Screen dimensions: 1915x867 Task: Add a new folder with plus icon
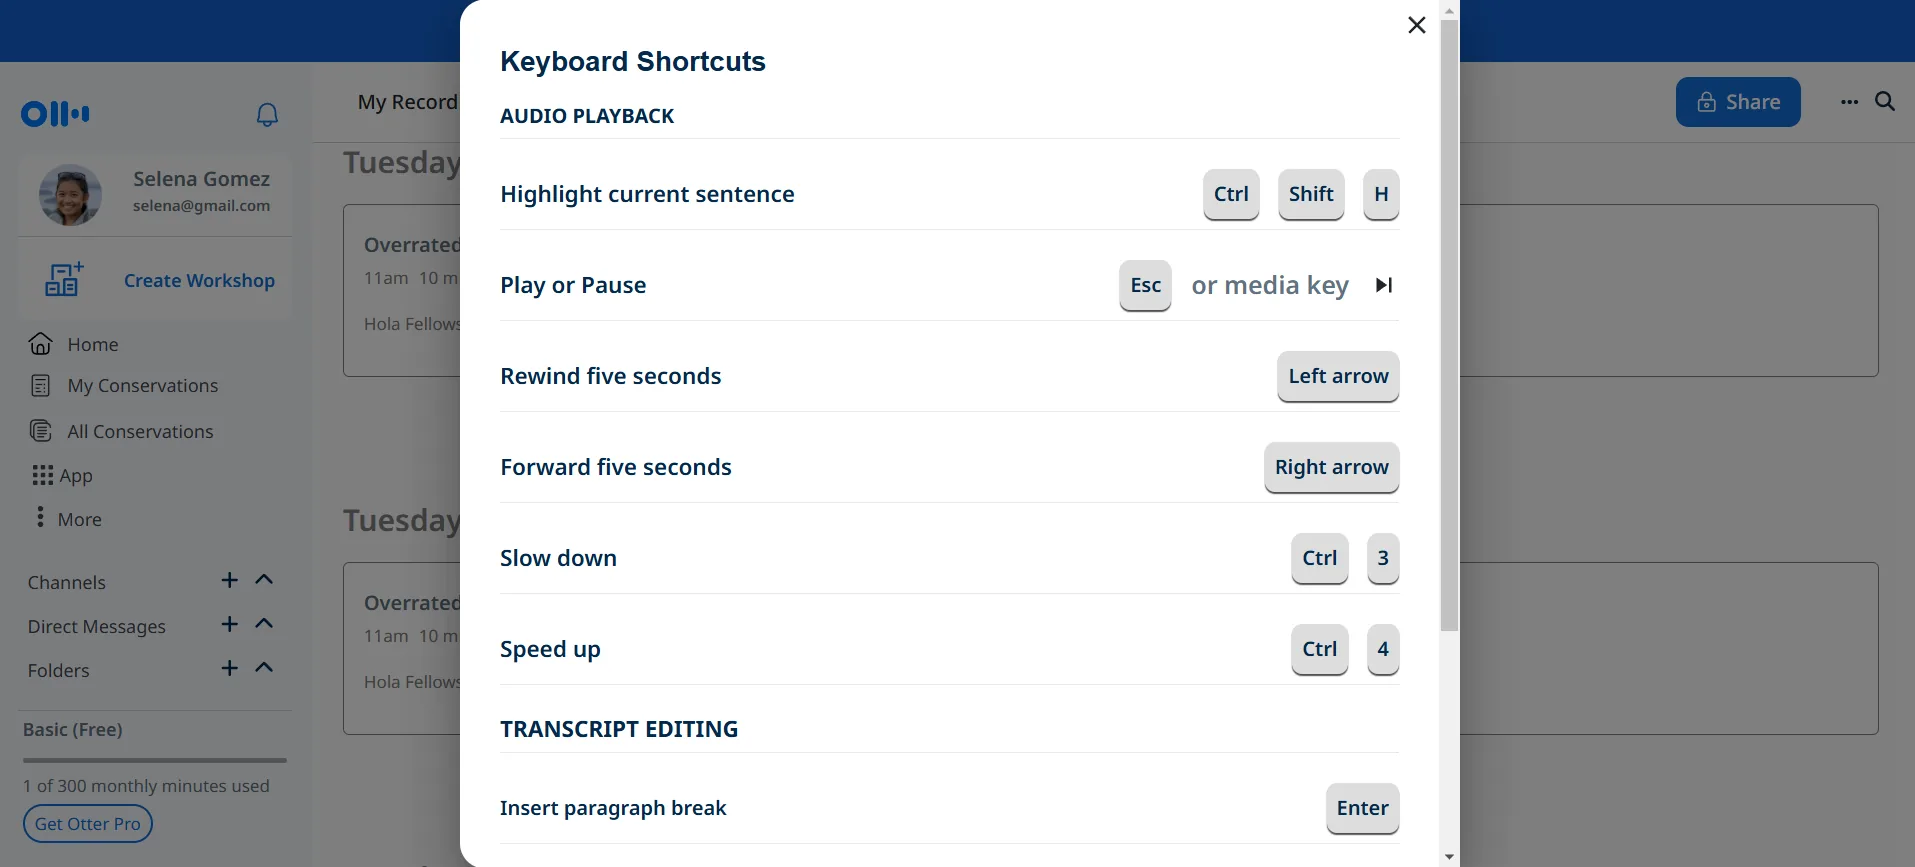point(230,668)
